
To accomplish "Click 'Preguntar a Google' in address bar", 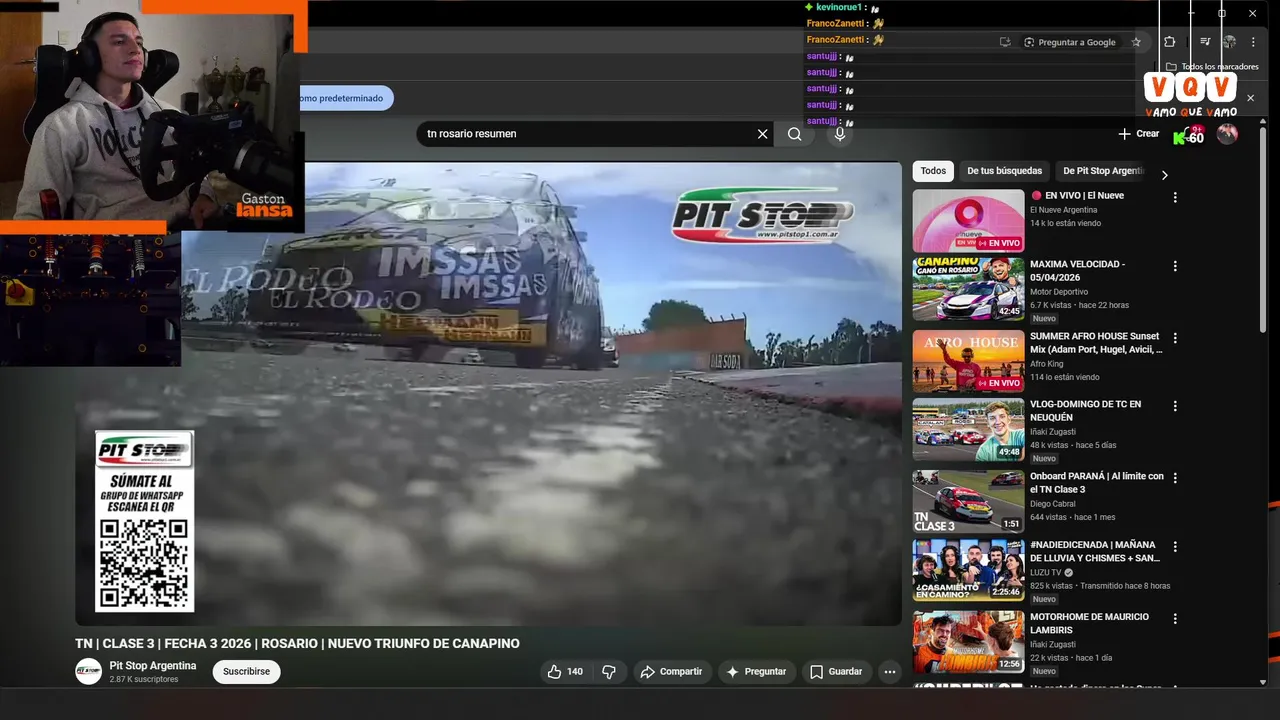I will click(1069, 42).
